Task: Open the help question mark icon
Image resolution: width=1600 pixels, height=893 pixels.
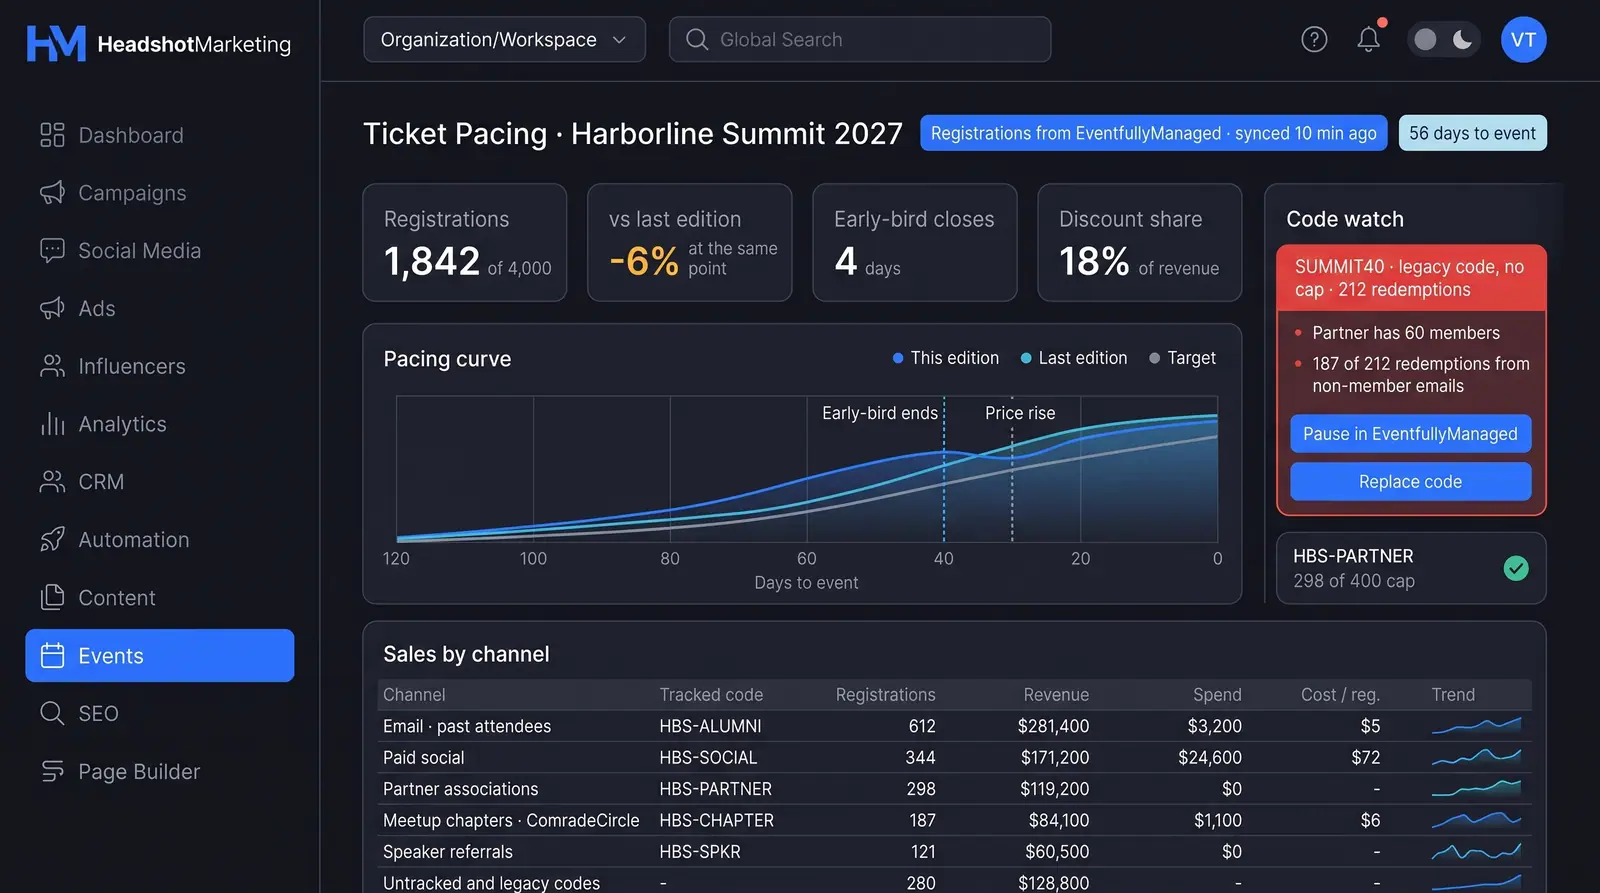Action: (x=1314, y=39)
